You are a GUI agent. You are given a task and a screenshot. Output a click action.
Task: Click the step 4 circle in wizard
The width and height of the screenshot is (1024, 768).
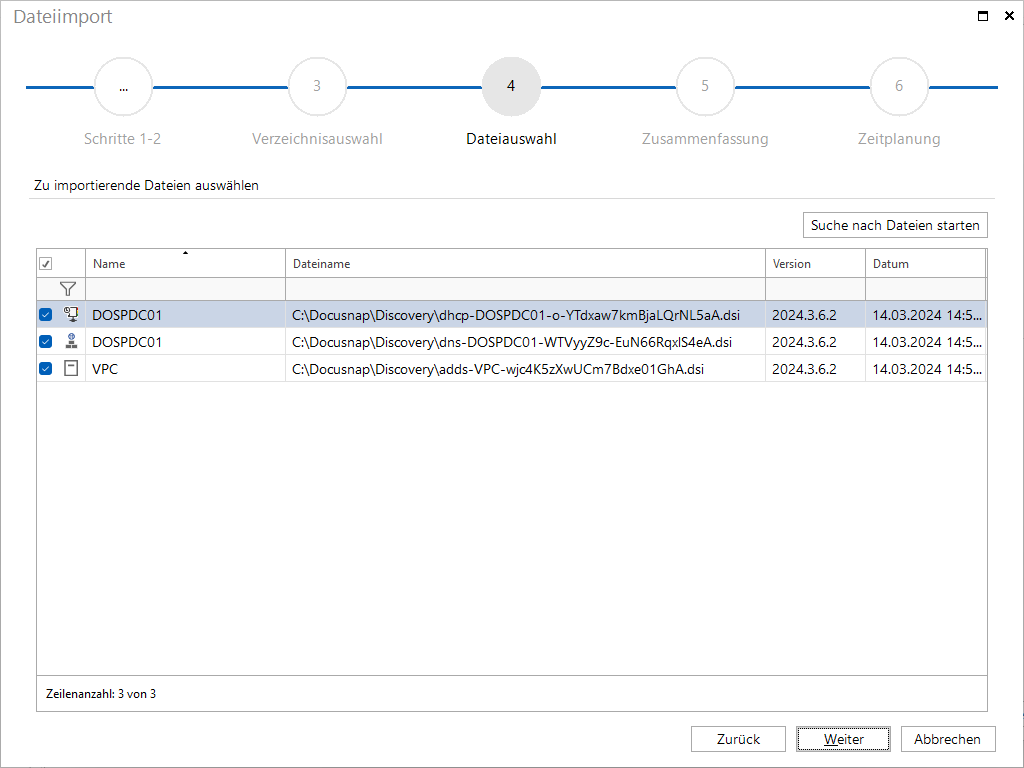511,86
